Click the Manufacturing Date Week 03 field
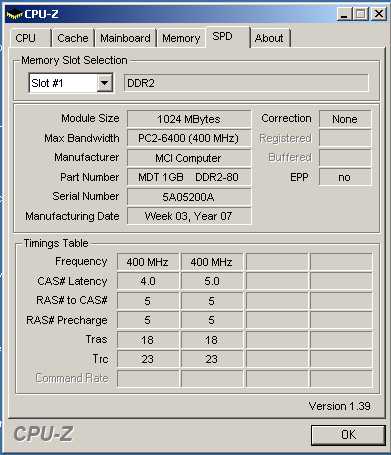The image size is (391, 455). pyautogui.click(x=189, y=216)
